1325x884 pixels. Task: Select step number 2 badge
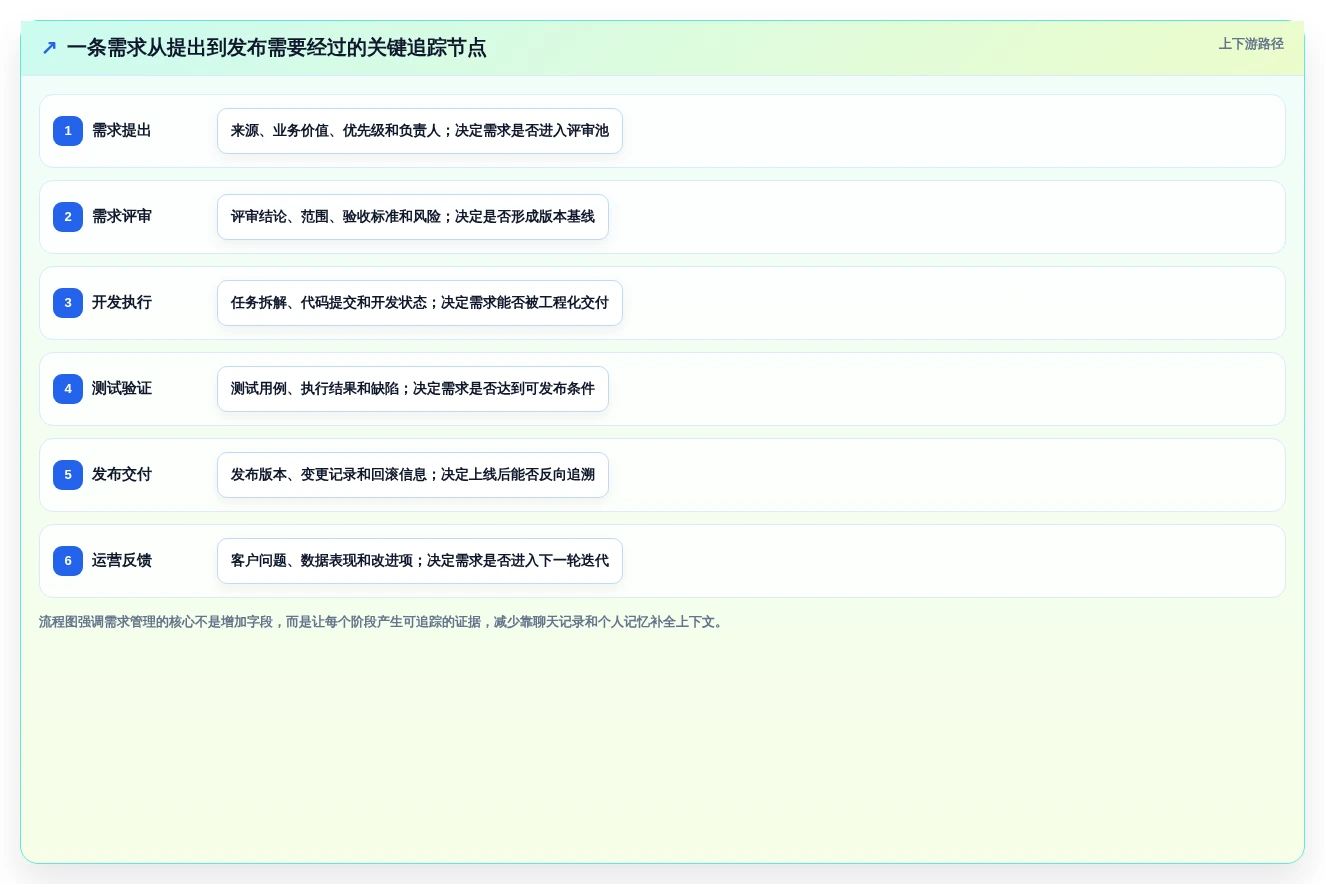(x=68, y=217)
